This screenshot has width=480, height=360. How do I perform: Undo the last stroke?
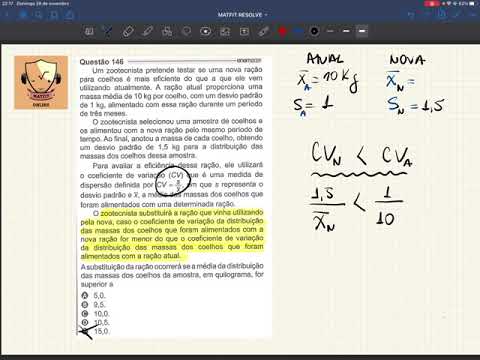tap(411, 15)
